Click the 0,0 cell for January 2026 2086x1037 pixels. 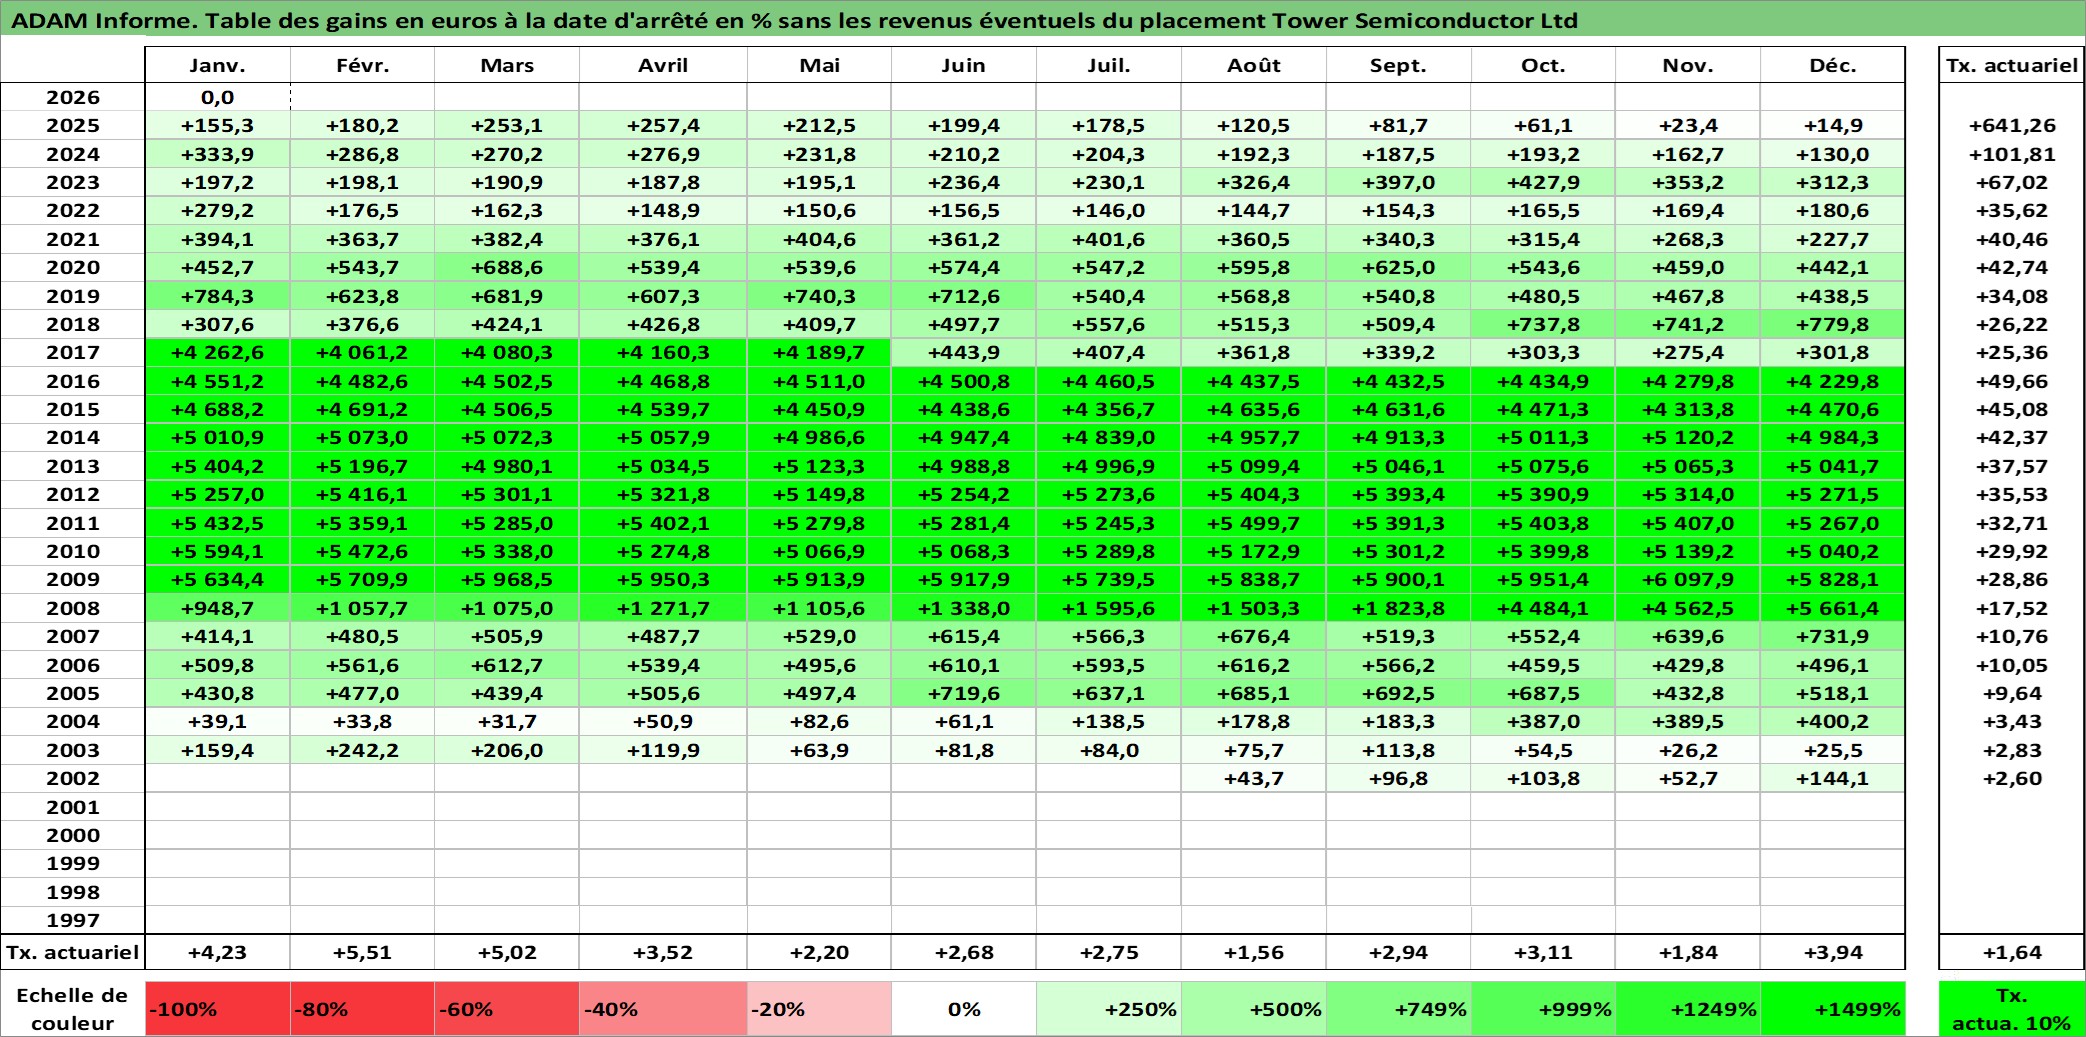click(218, 97)
